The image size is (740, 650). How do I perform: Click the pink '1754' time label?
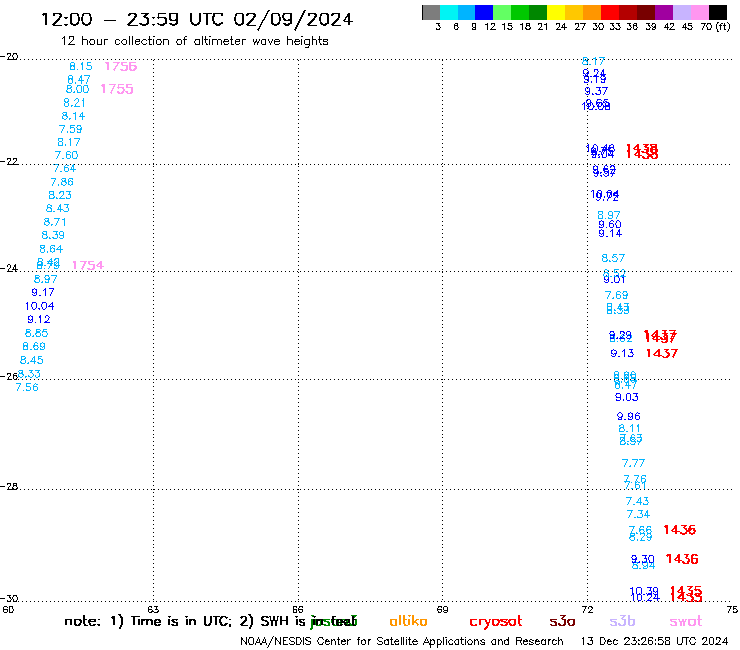[x=88, y=266]
